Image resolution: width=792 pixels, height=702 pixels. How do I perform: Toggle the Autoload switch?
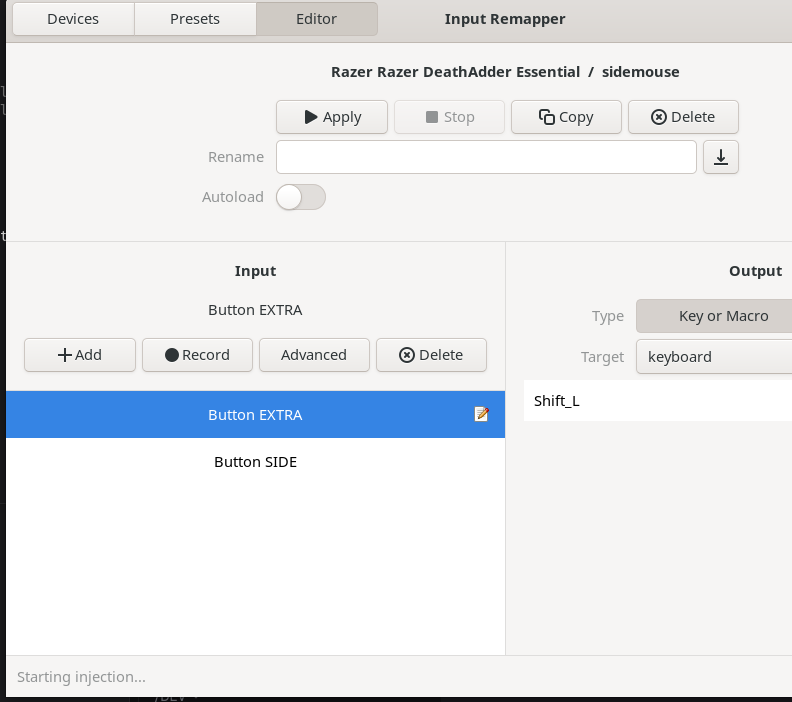click(x=301, y=197)
